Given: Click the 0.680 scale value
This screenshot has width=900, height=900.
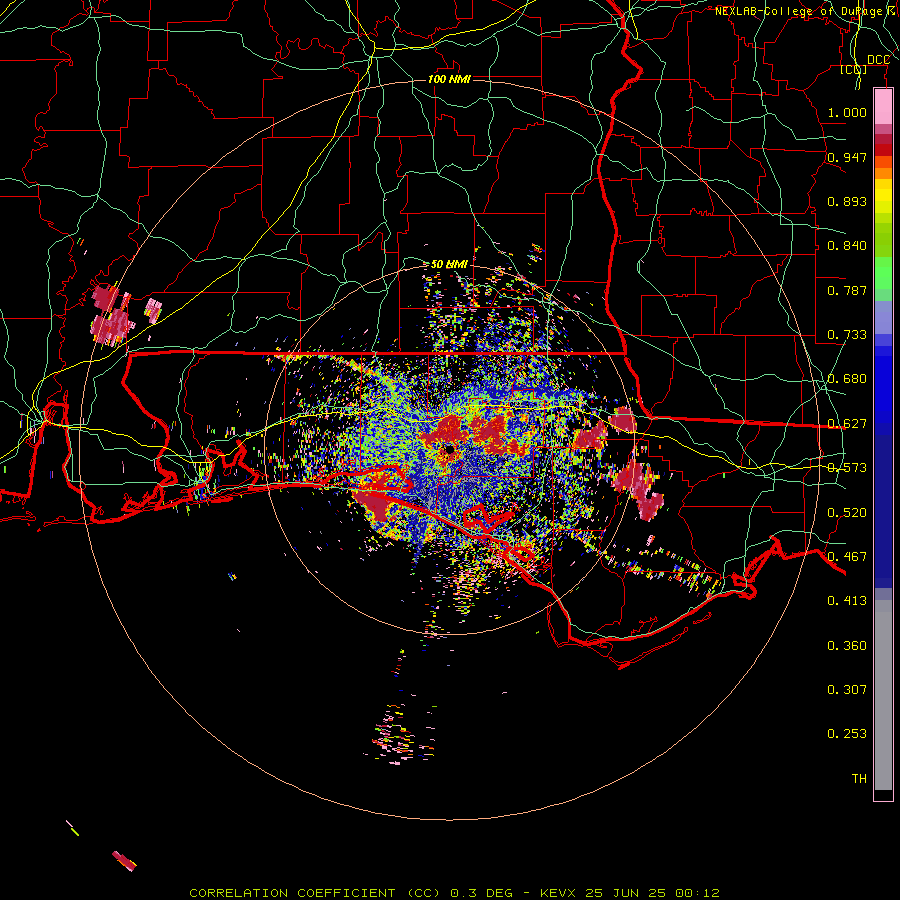Looking at the screenshot, I should 847,379.
